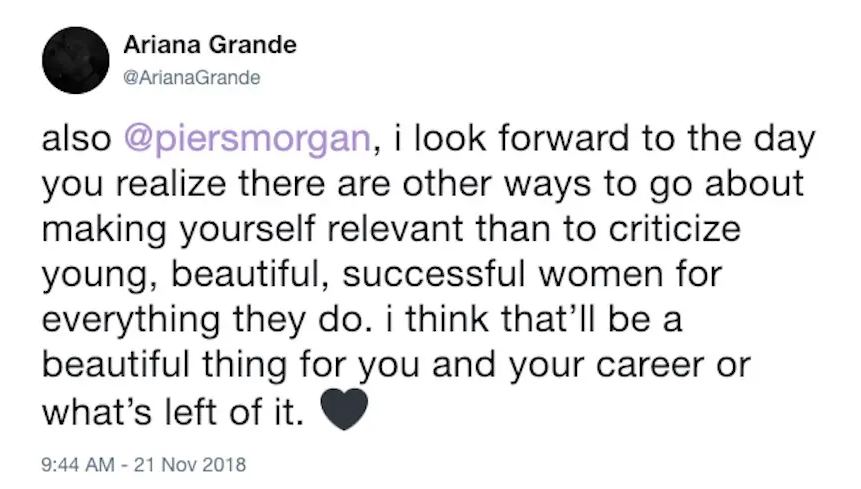Click the word "think" in the tweet

(x=447, y=319)
